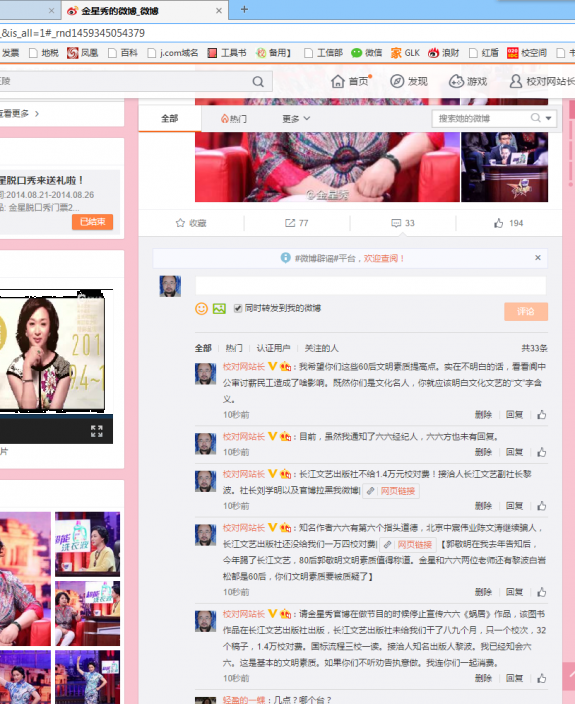This screenshot has width=575, height=704.
Task: Click the insert image icon under the comment box
Action: coord(219,308)
